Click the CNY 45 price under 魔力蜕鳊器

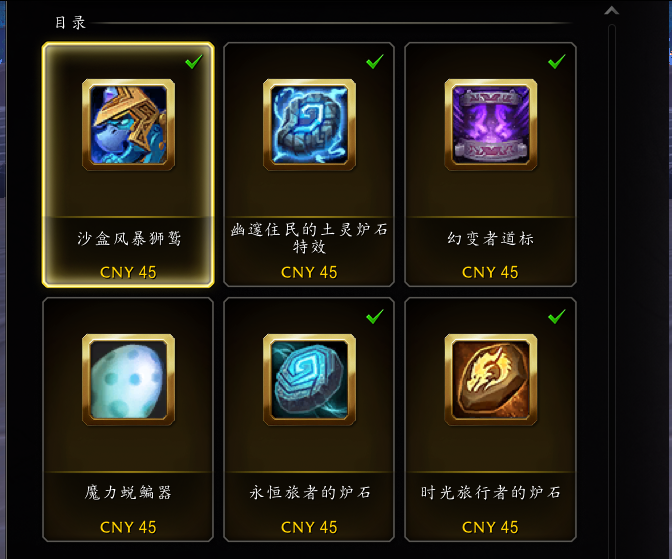point(128,527)
